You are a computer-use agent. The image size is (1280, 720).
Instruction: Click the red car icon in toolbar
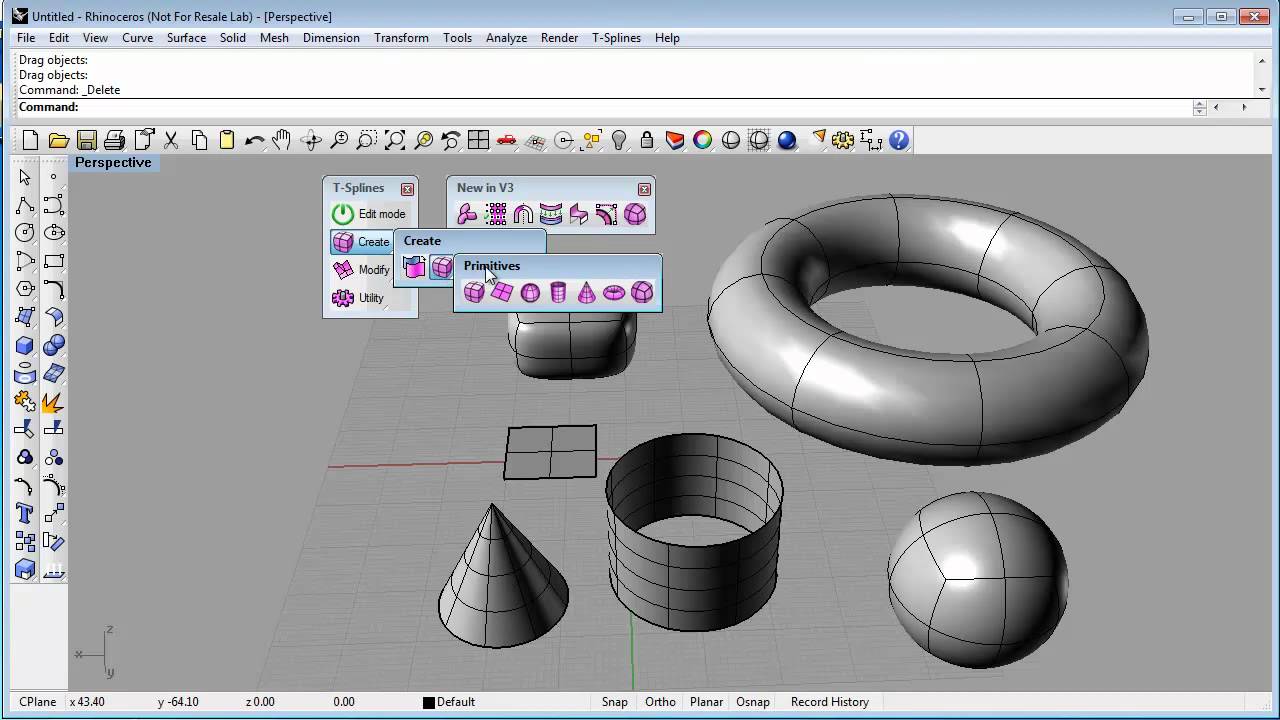pyautogui.click(x=506, y=140)
